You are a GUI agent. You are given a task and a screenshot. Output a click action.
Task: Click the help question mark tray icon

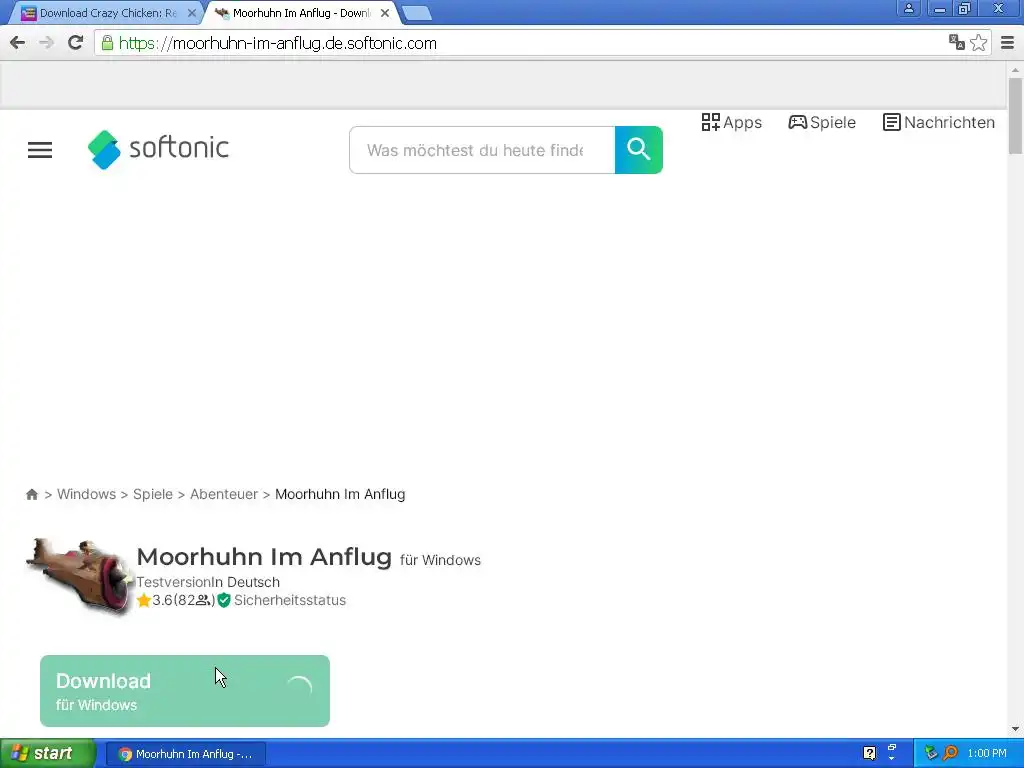869,753
